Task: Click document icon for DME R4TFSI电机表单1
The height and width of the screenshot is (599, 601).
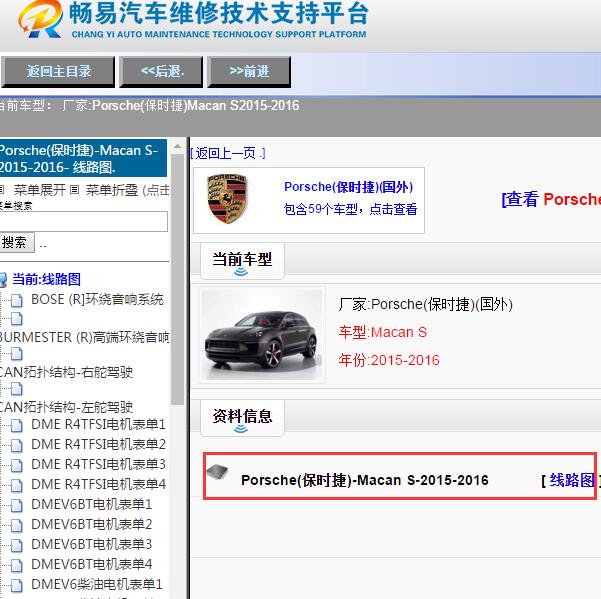Action: click(16, 425)
